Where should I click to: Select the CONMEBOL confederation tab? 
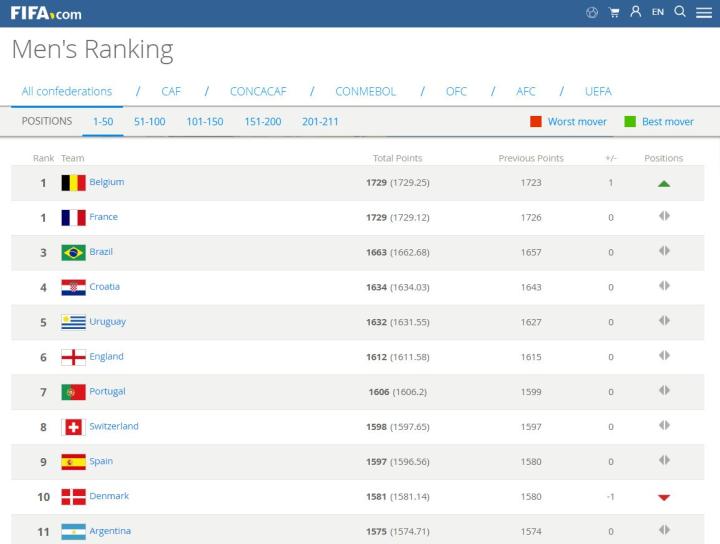click(x=365, y=91)
